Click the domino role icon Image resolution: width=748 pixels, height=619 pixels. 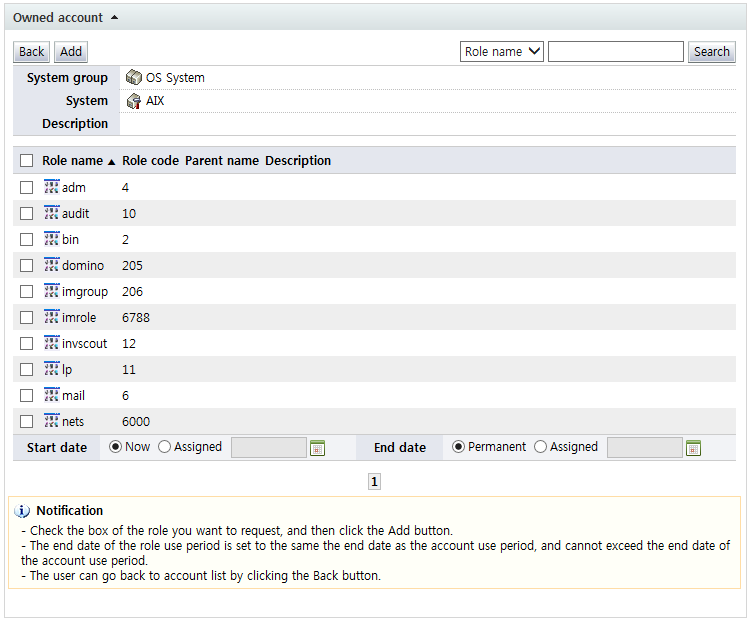(52, 265)
